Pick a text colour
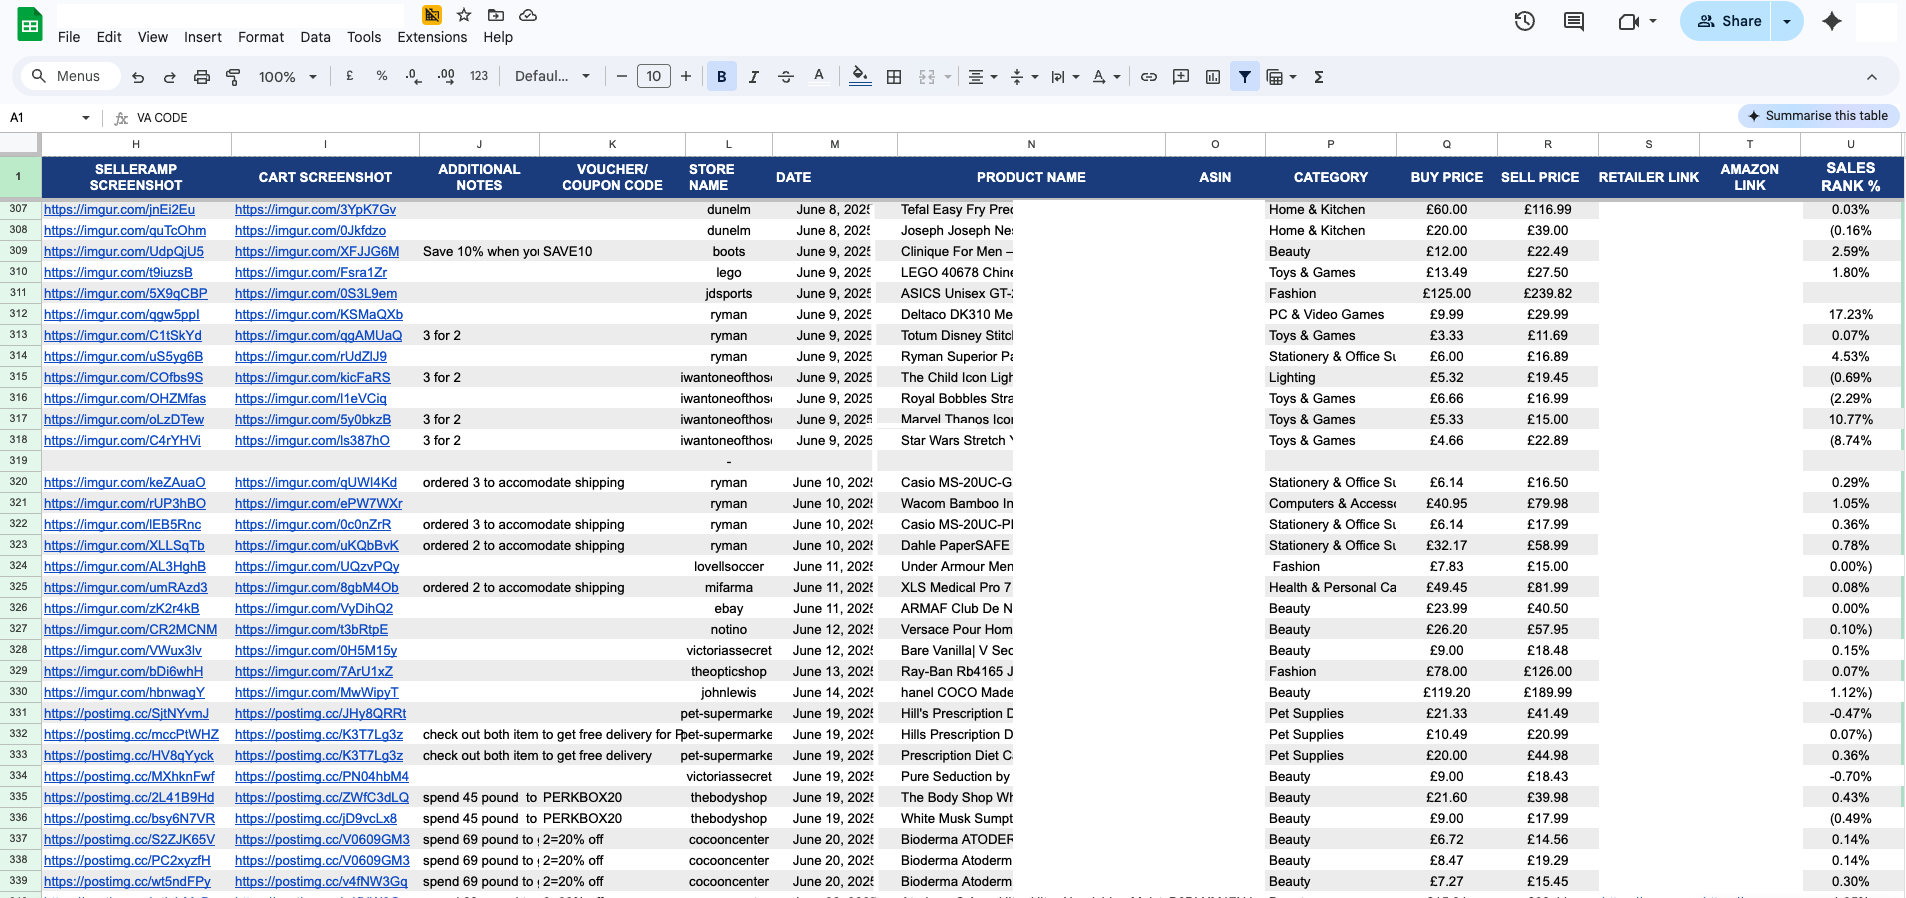 (x=819, y=77)
